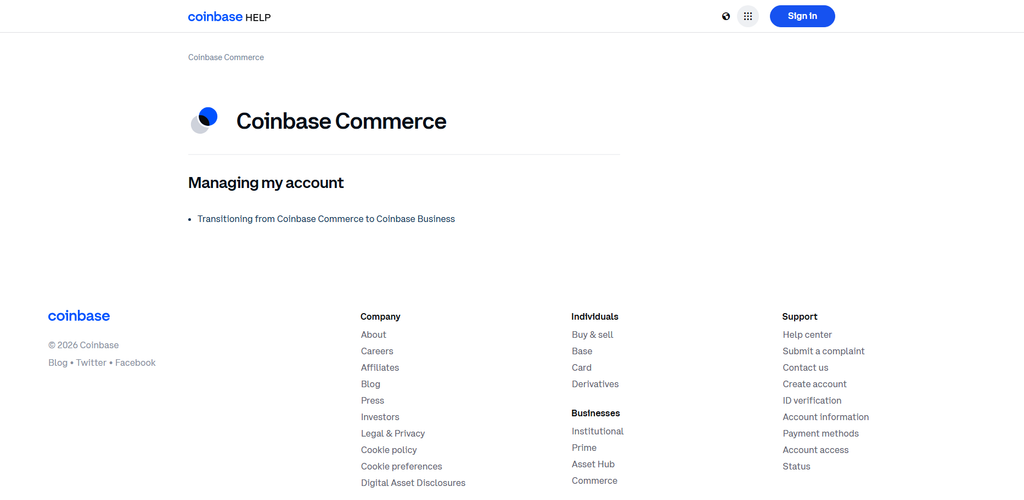Open the Commerce link under Businesses
Viewport: 1024px width, 500px height.
(594, 481)
